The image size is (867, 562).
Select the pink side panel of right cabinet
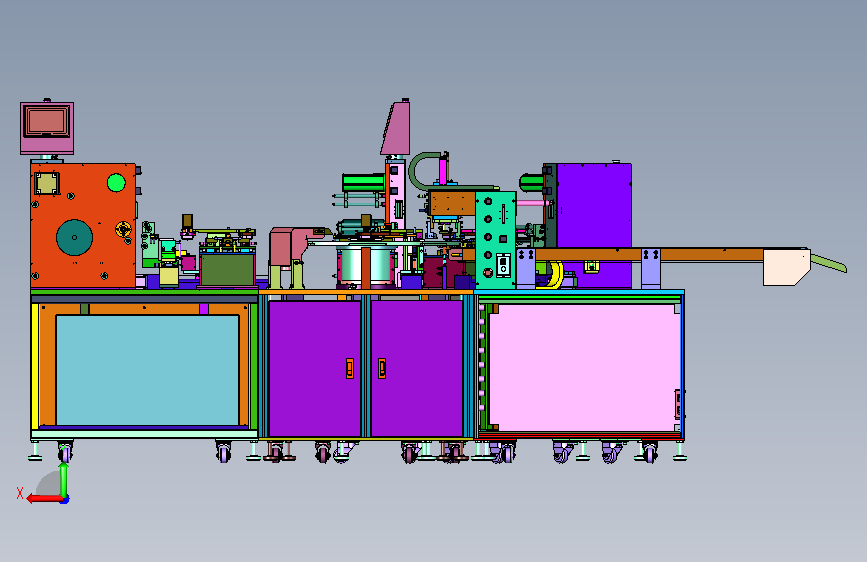tap(584, 368)
